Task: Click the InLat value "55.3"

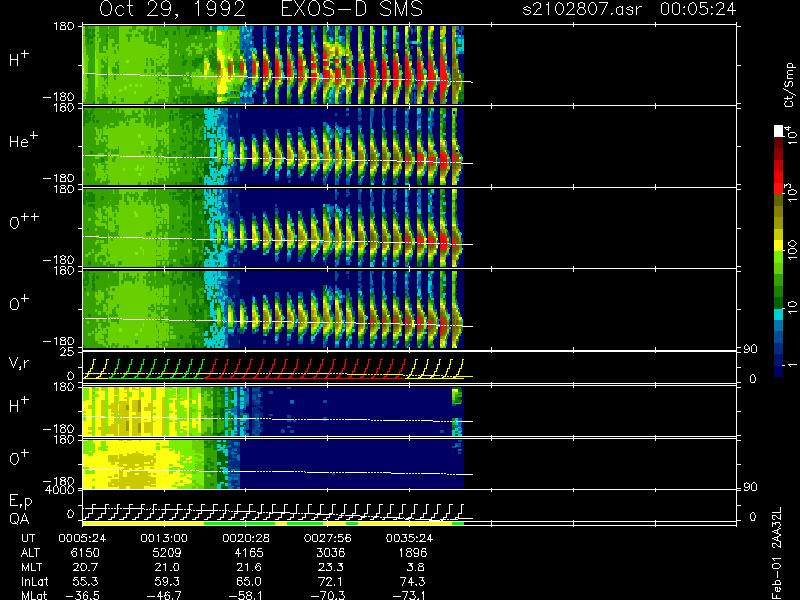Action: [86, 581]
